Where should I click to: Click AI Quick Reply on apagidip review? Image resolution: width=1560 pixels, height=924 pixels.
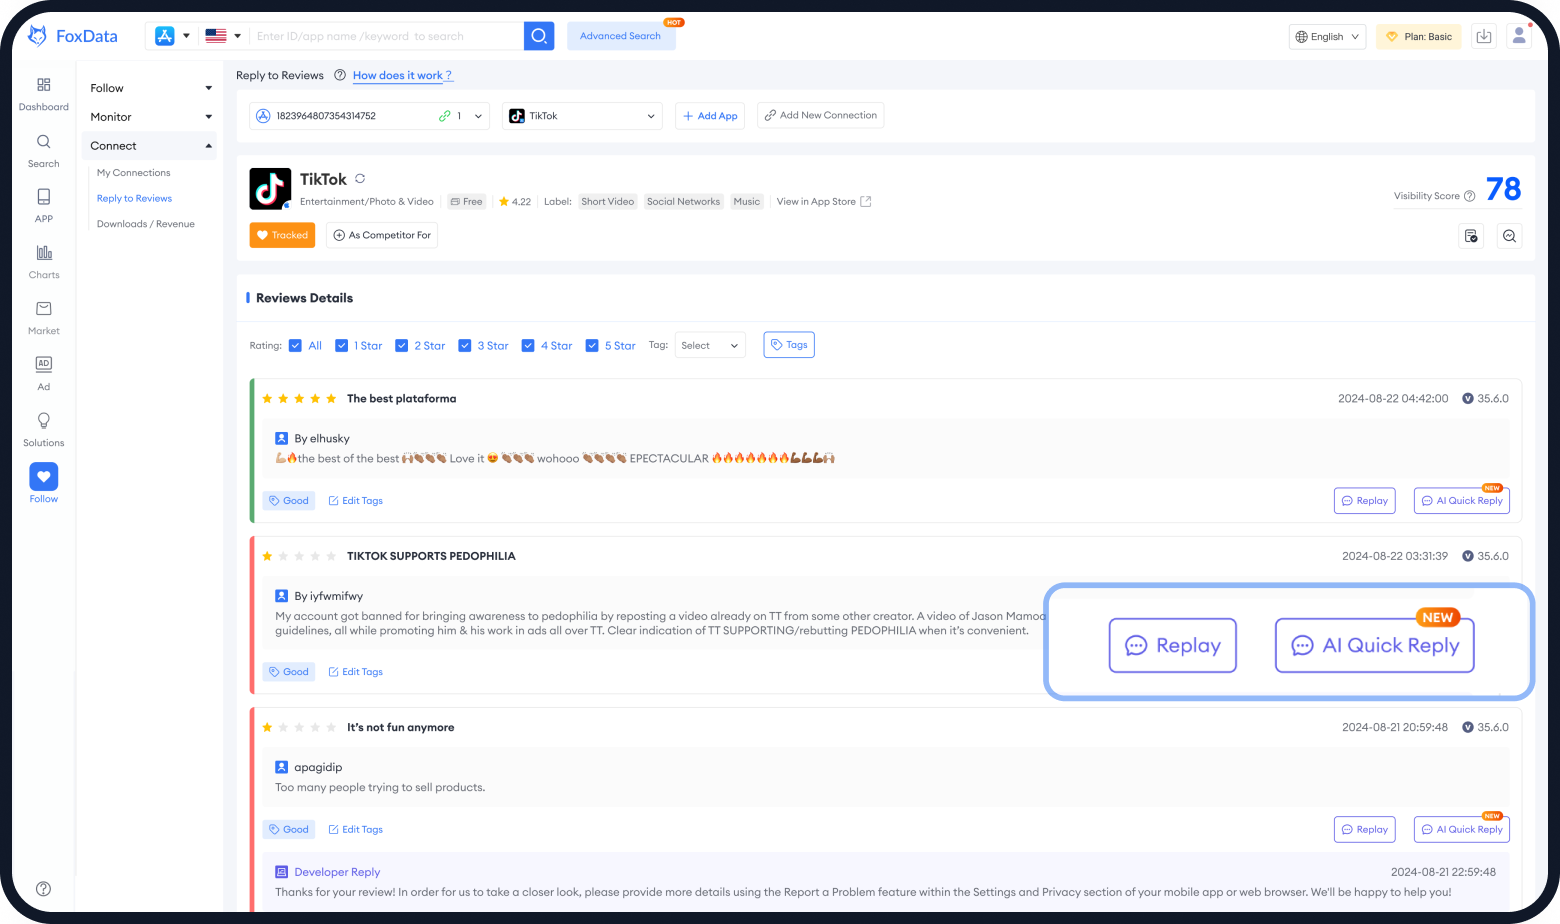coord(1461,830)
